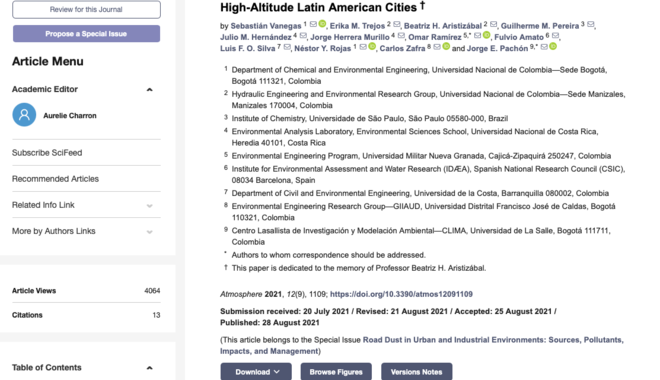Email icon beside Beatriz H. Aristizábal
Image resolution: width=660 pixels, height=380 pixels.
493,24
